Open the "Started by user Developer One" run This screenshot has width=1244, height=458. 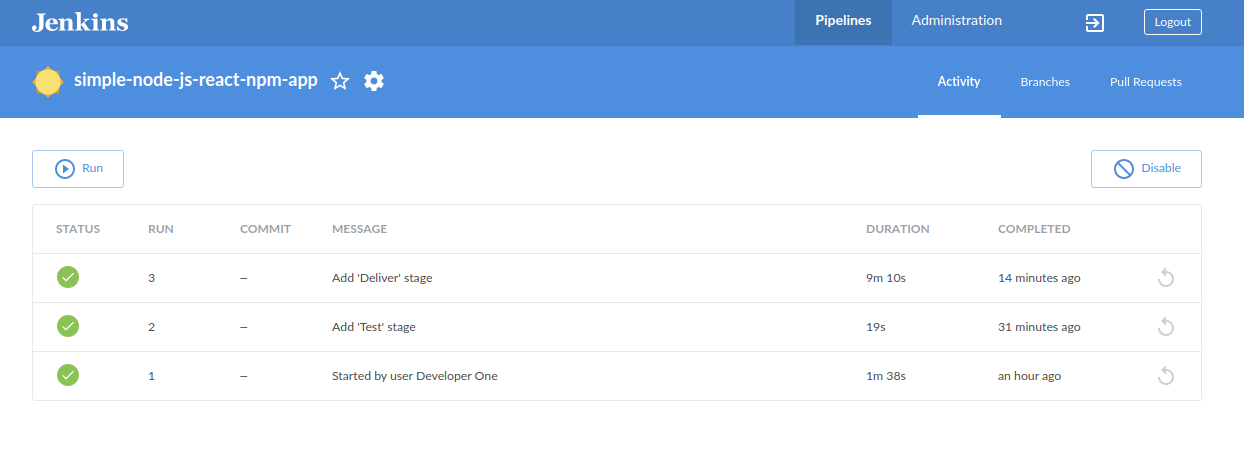tap(415, 376)
